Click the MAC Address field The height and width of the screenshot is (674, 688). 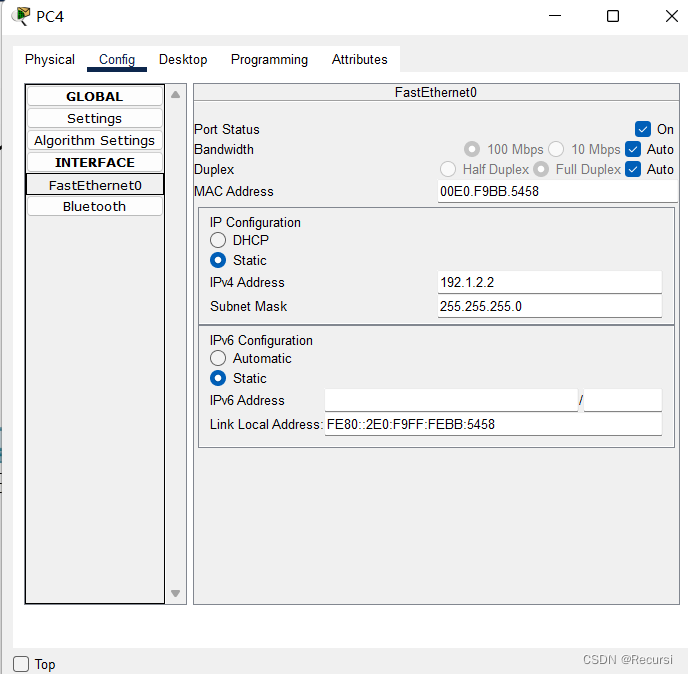pos(558,191)
